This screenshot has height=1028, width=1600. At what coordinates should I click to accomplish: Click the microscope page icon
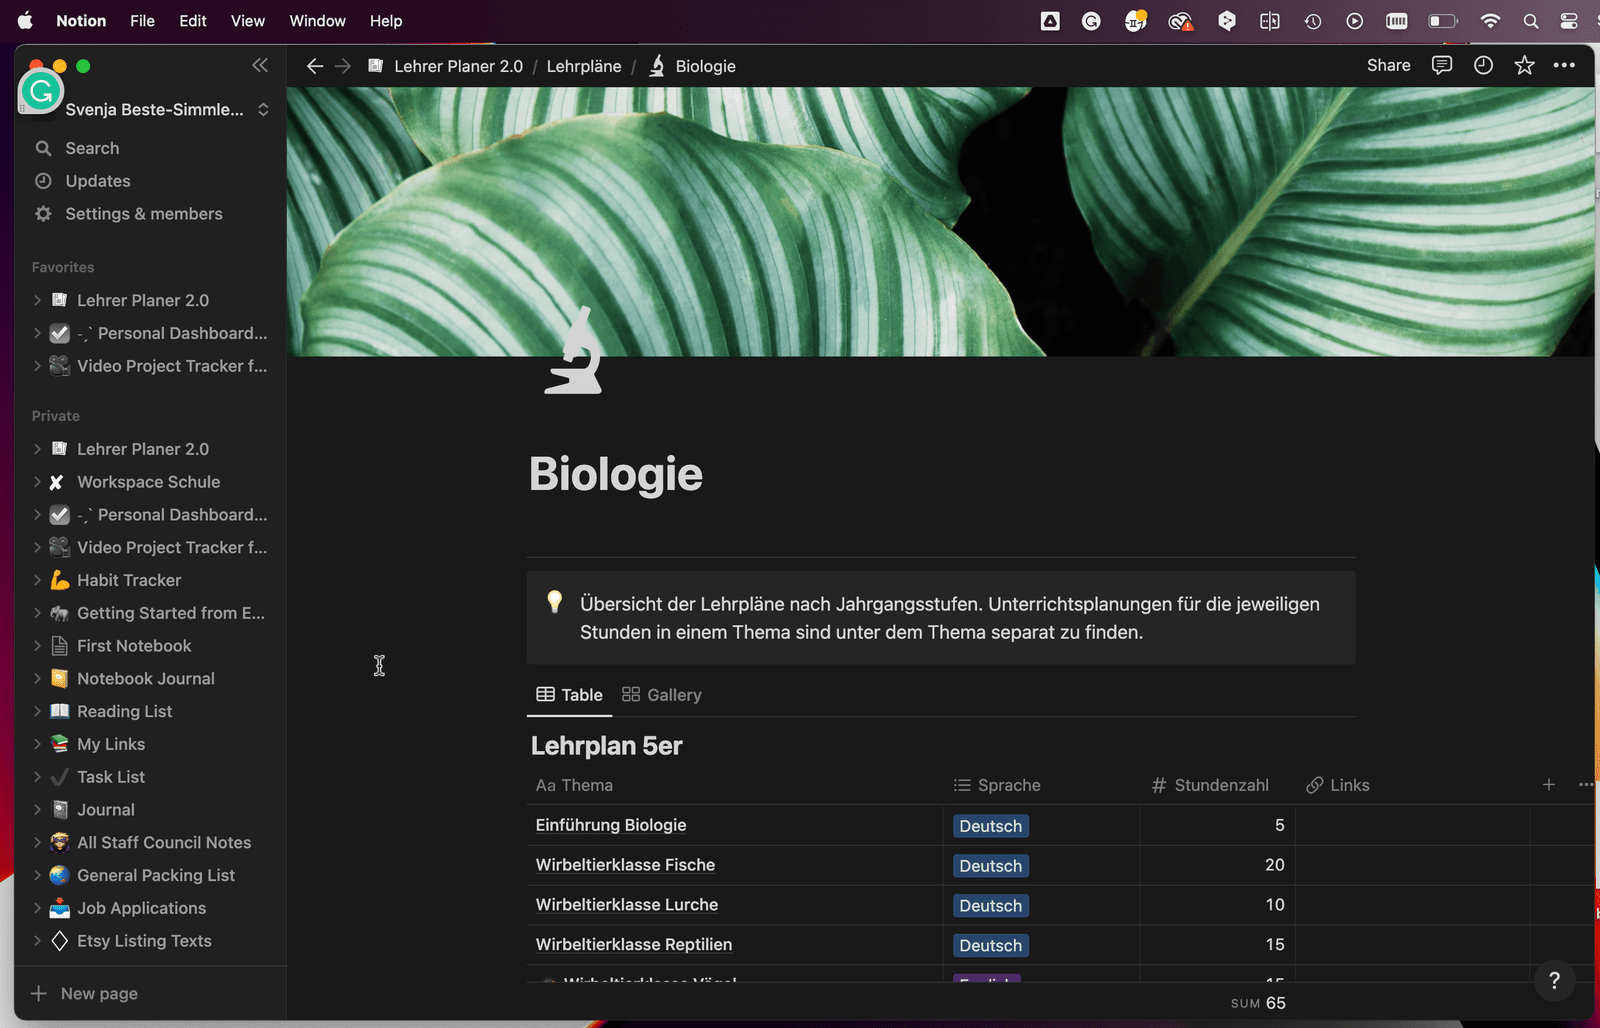click(574, 352)
